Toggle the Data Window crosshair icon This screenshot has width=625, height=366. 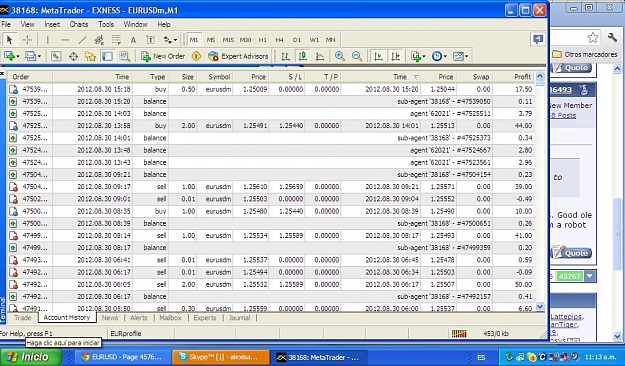click(x=73, y=56)
